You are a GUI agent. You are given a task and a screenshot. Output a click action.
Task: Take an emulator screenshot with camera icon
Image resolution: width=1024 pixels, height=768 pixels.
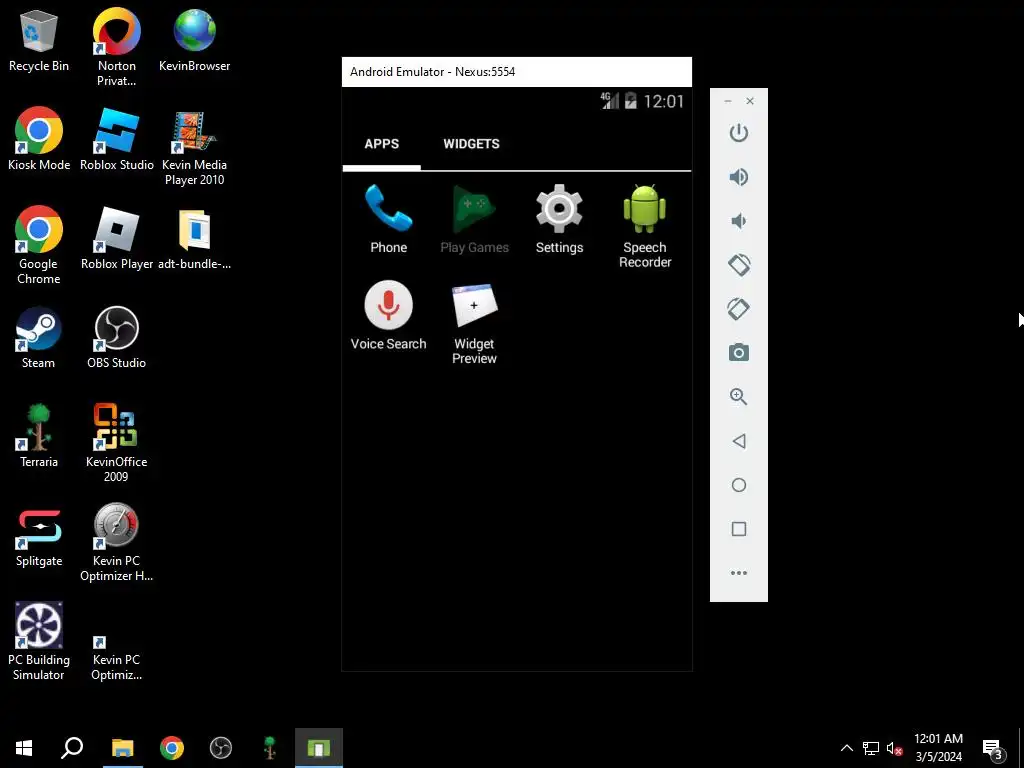pos(739,353)
